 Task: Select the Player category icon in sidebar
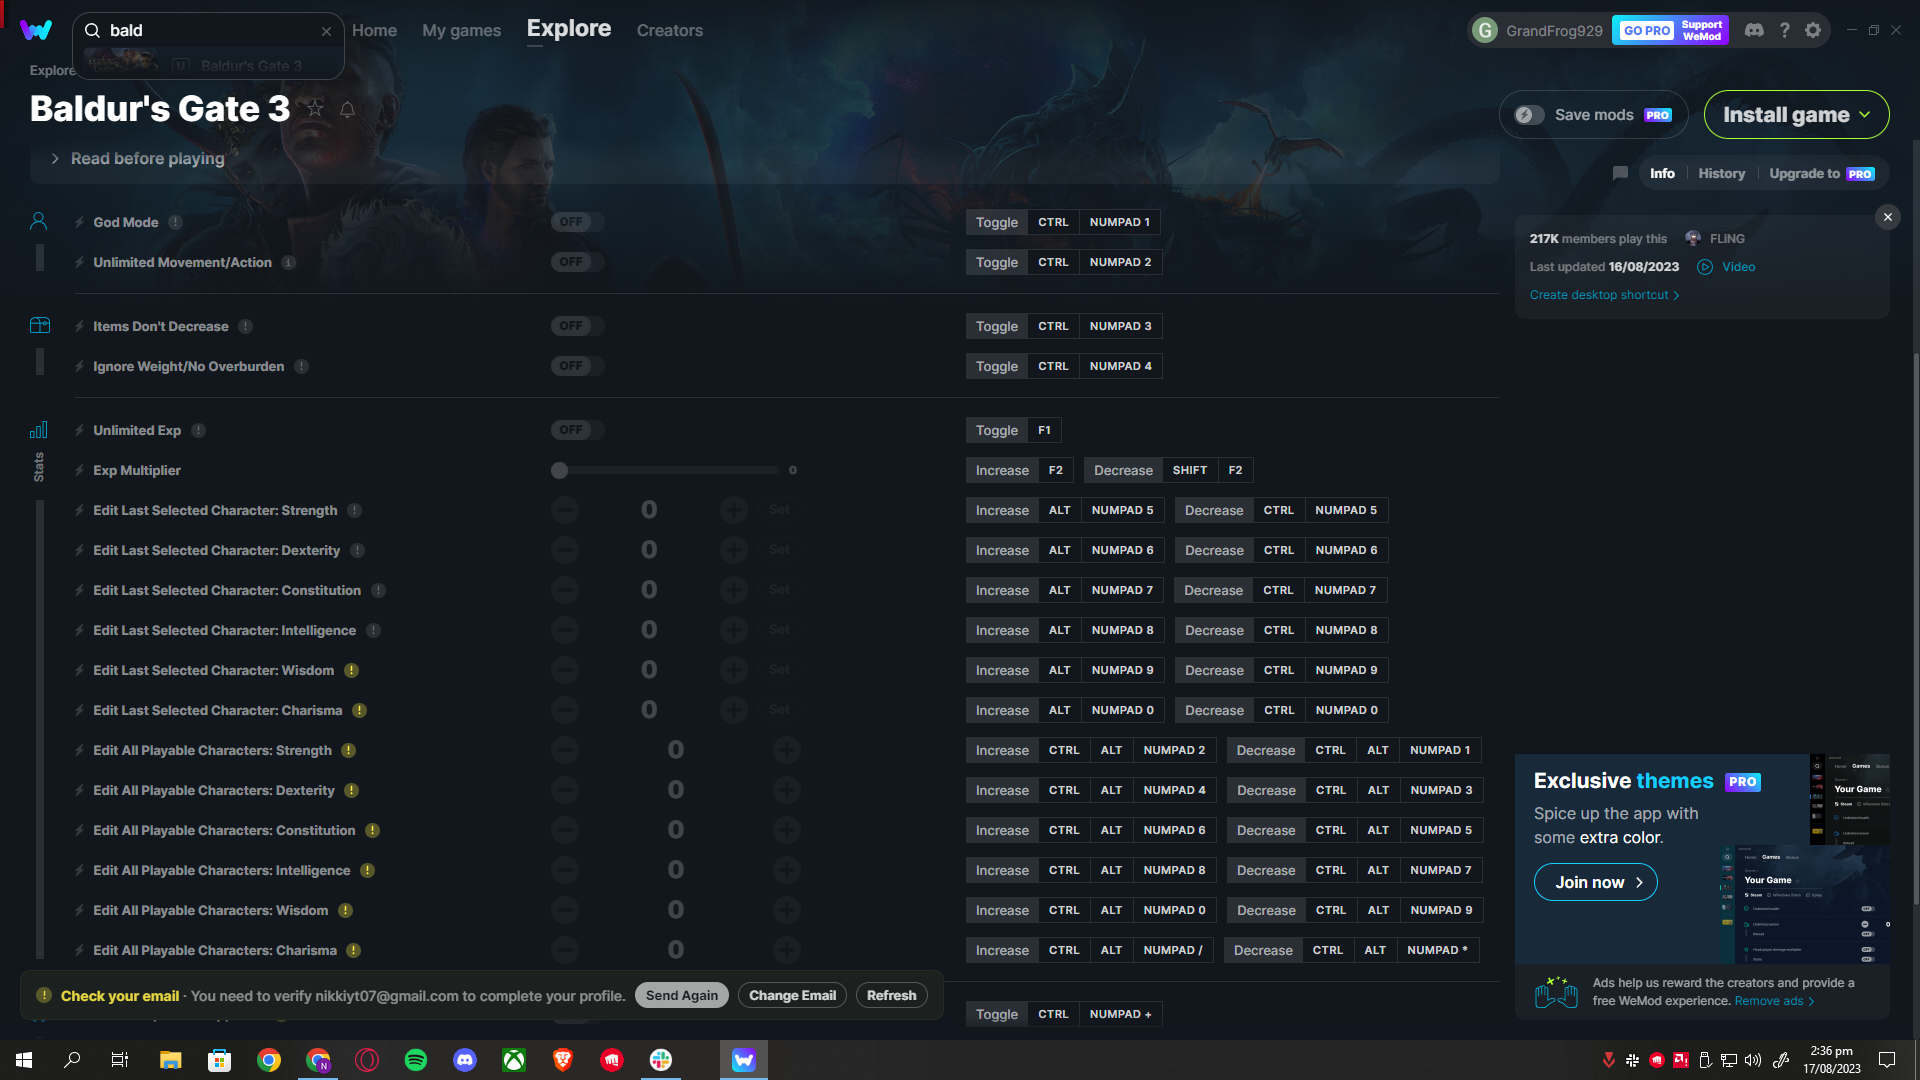tap(39, 221)
